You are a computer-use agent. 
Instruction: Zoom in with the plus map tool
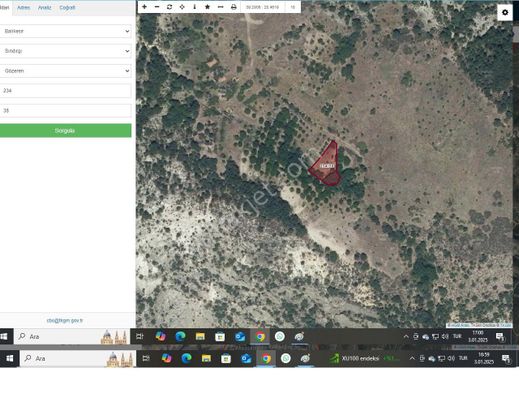coord(144,7)
